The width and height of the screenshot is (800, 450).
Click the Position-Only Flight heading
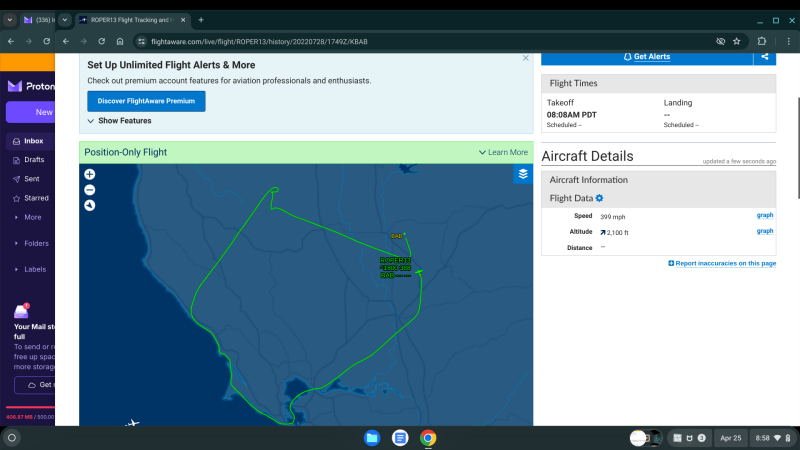coord(126,152)
